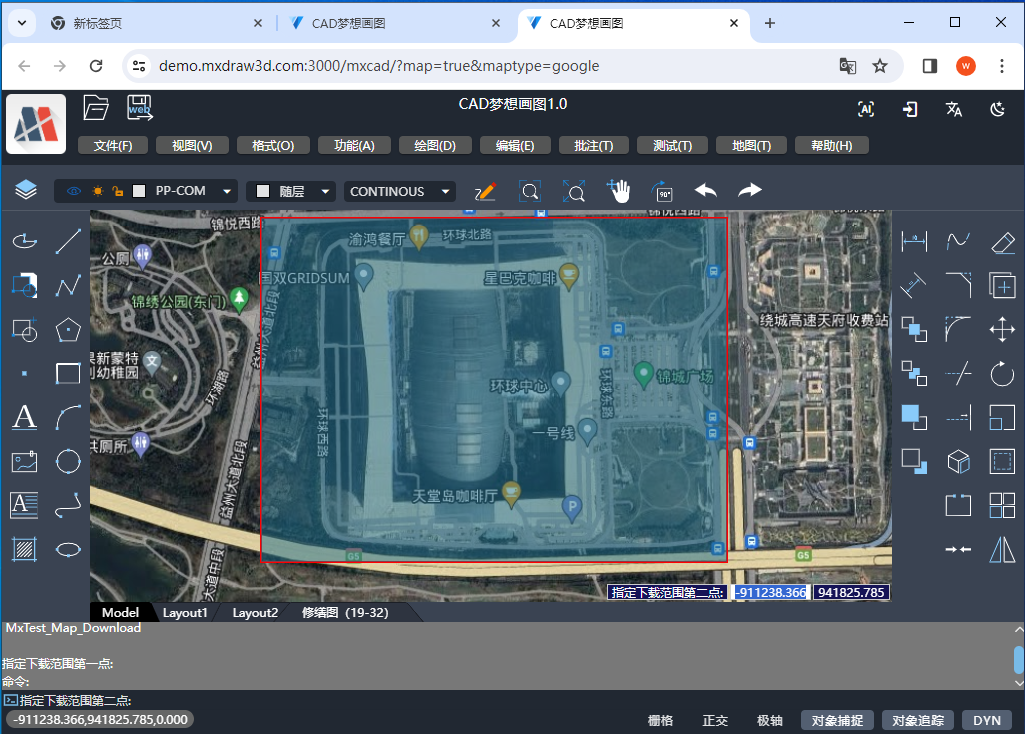Click the 功能(A) menu button

pyautogui.click(x=354, y=145)
